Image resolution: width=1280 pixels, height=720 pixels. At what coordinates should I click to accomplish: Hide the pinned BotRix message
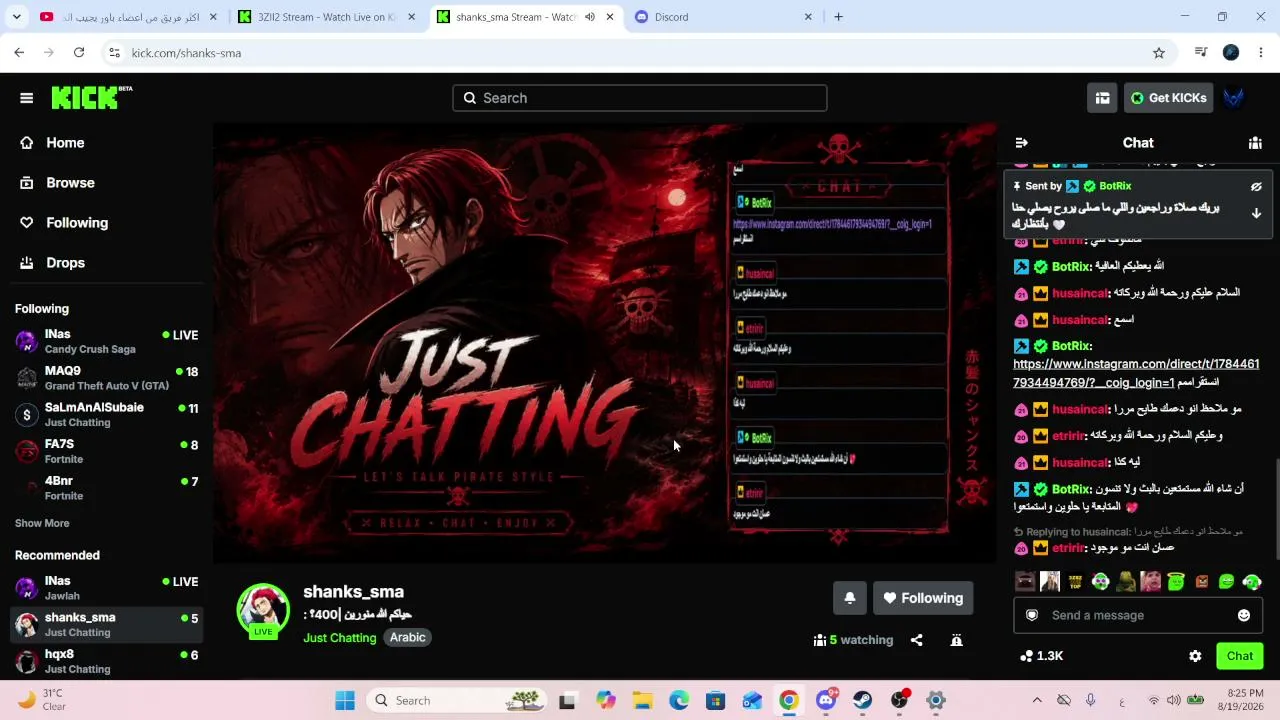(1256, 187)
